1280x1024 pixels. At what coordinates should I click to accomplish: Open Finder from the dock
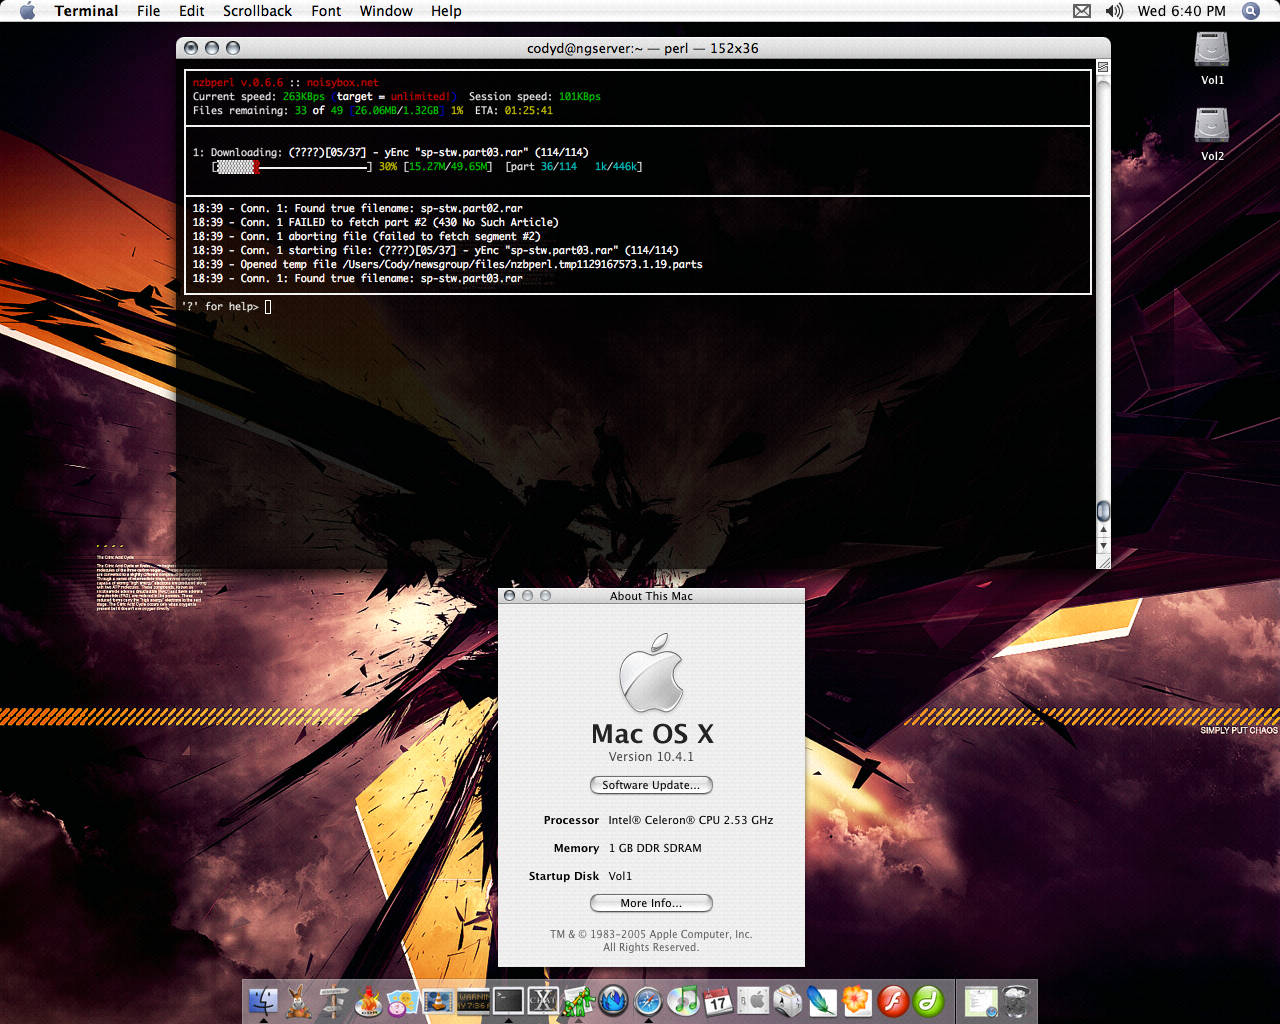tap(263, 1001)
